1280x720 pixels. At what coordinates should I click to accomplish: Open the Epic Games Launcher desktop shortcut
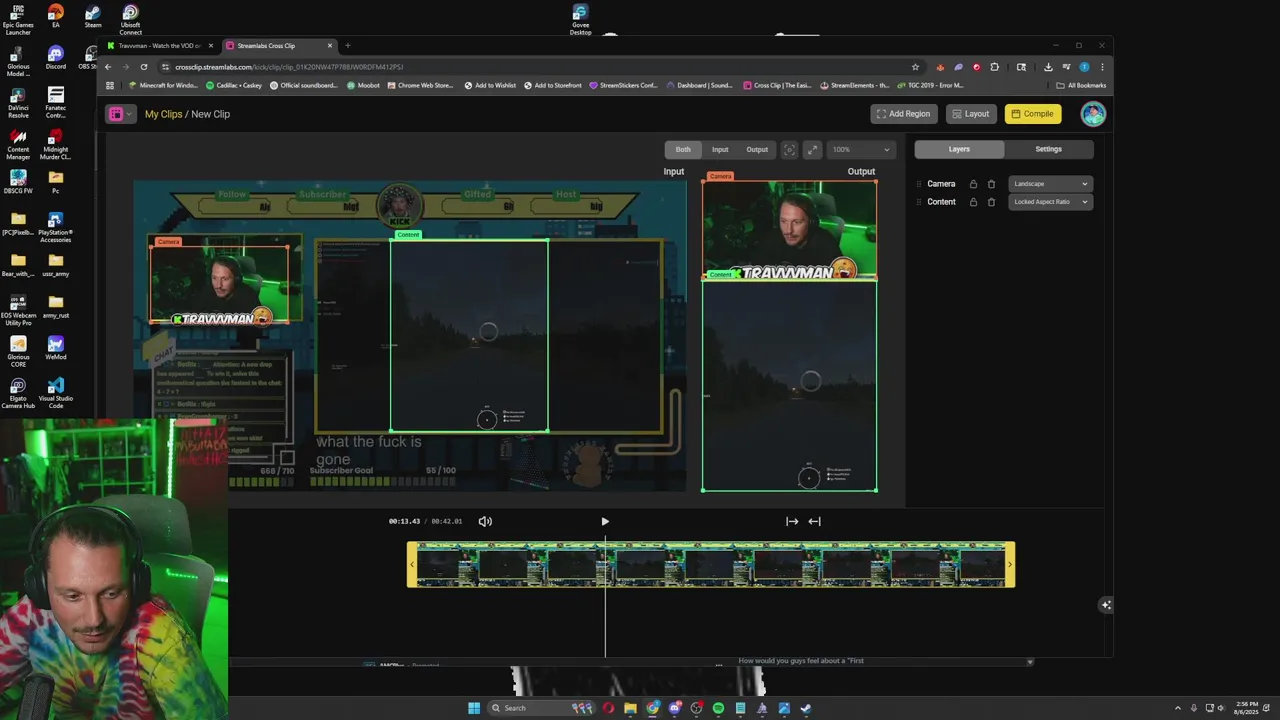point(18,20)
